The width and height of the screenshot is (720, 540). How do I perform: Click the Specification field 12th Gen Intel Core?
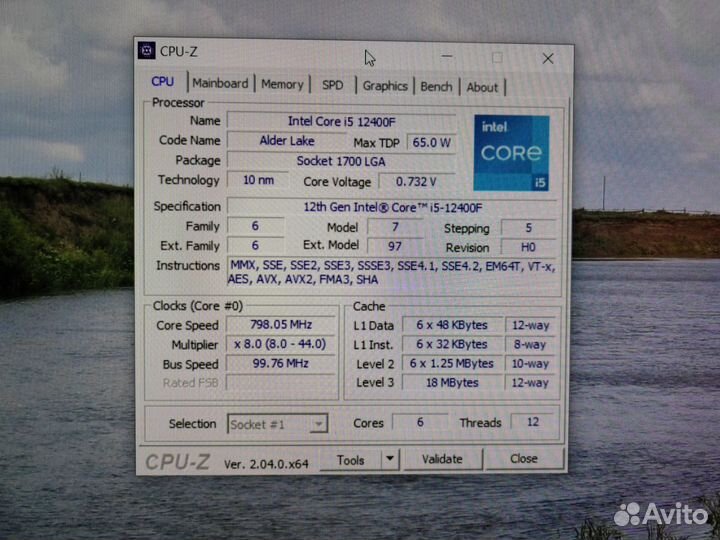(x=393, y=207)
